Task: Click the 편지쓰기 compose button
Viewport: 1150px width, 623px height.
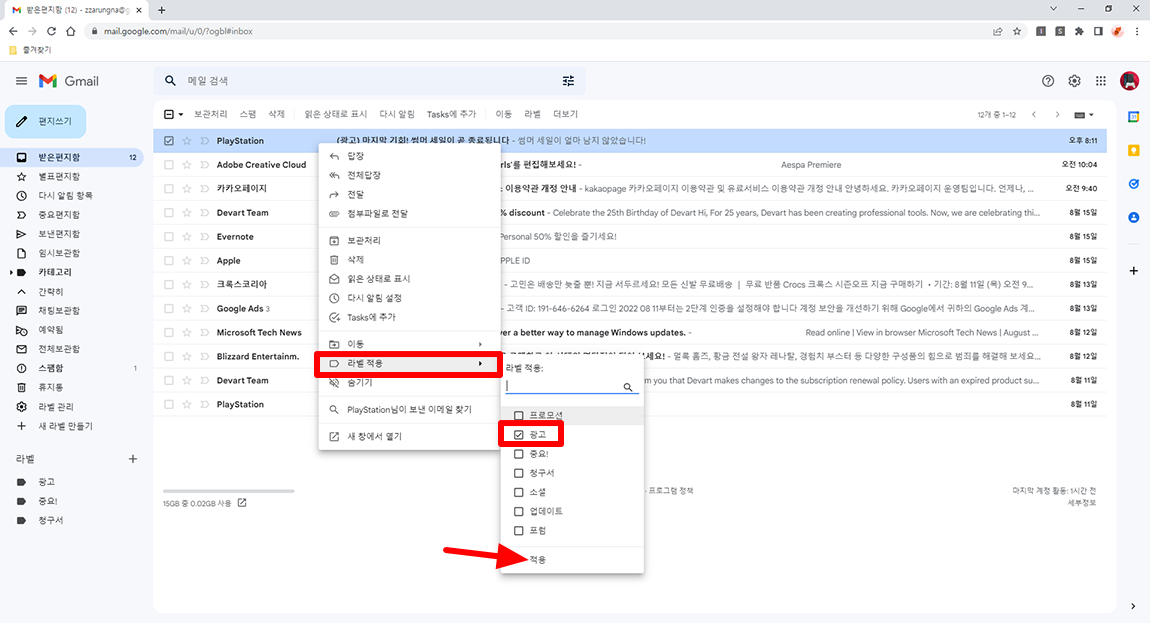Action: pos(45,121)
